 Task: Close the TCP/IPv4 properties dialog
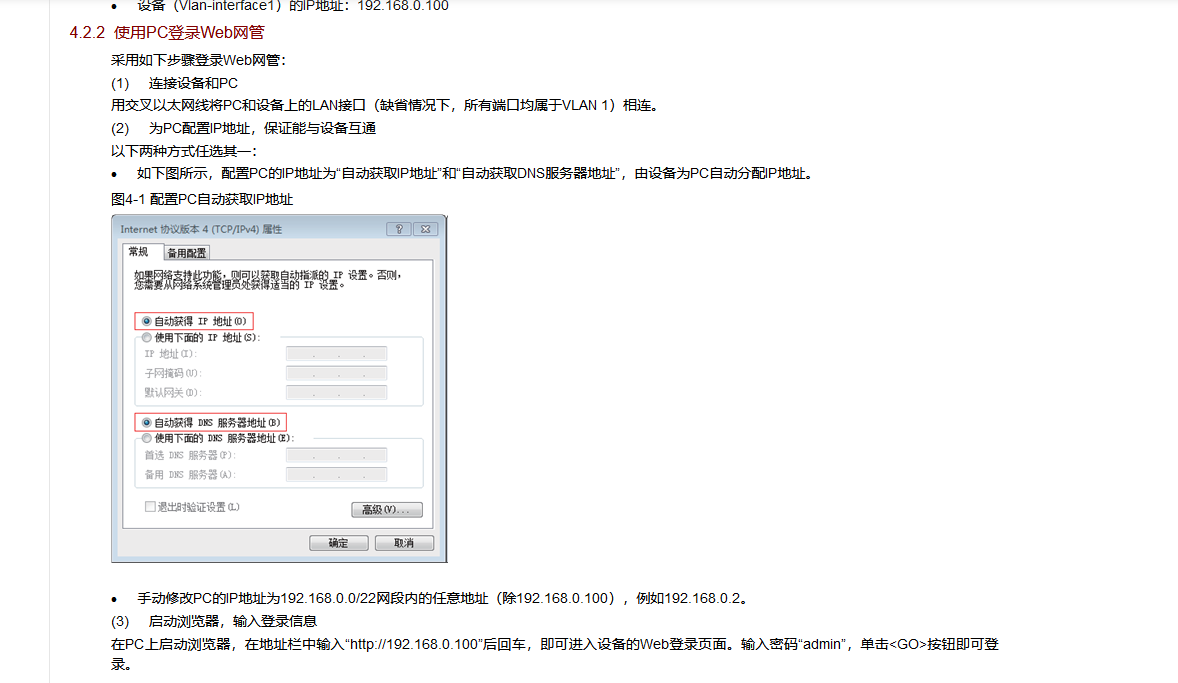425,229
